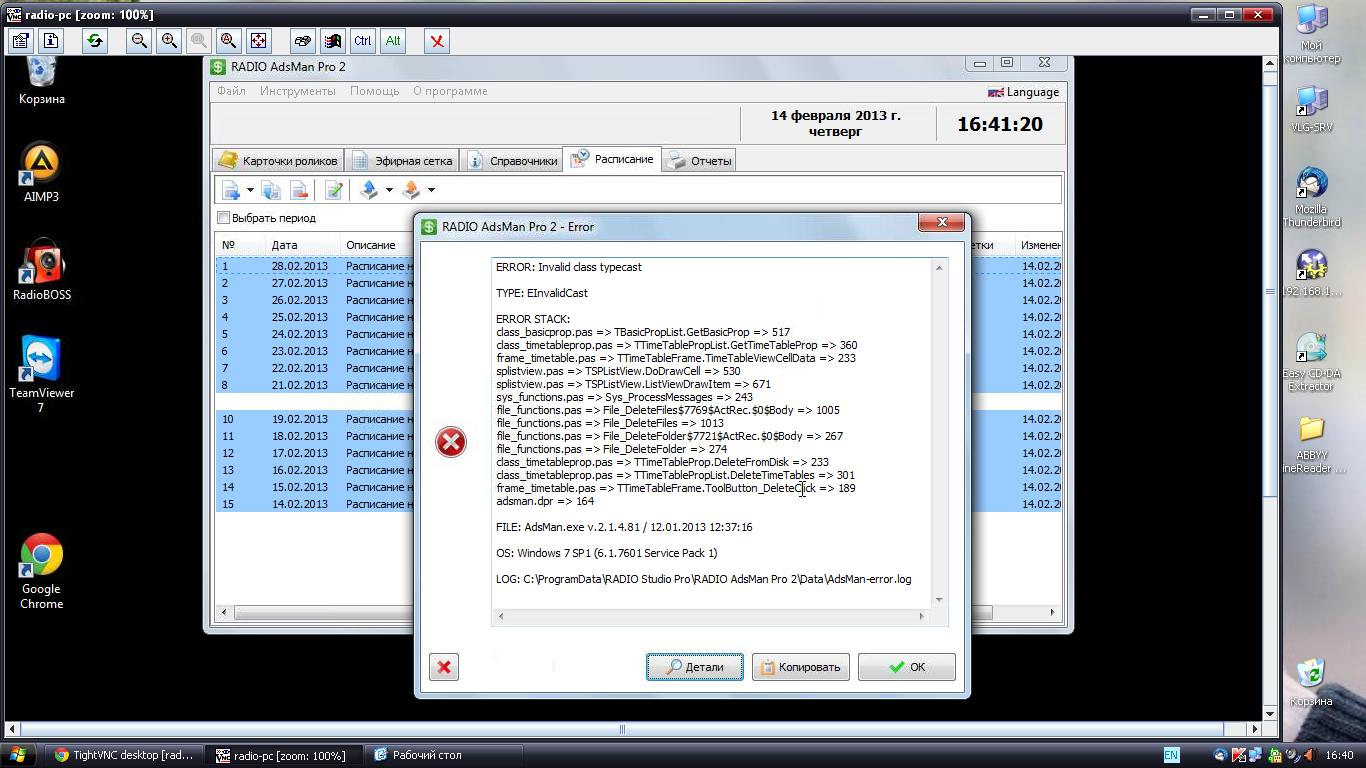Send Windows key icon in VNC toolbar
The width and height of the screenshot is (1366, 768).
coord(333,41)
